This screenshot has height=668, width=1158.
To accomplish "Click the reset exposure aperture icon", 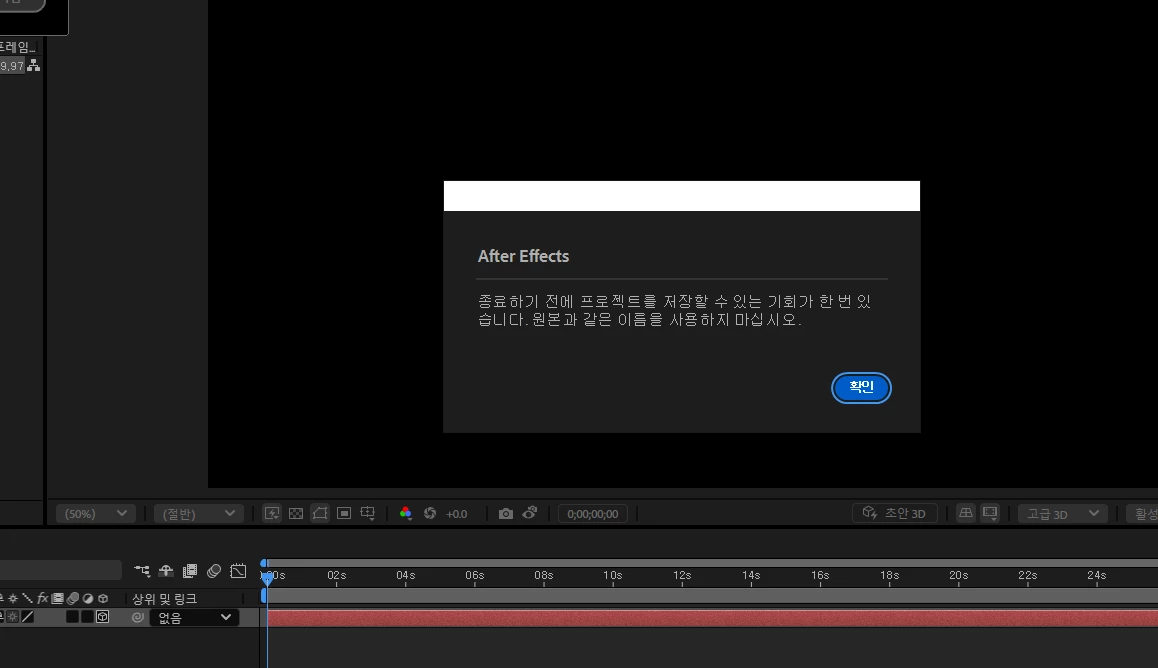I will [430, 513].
